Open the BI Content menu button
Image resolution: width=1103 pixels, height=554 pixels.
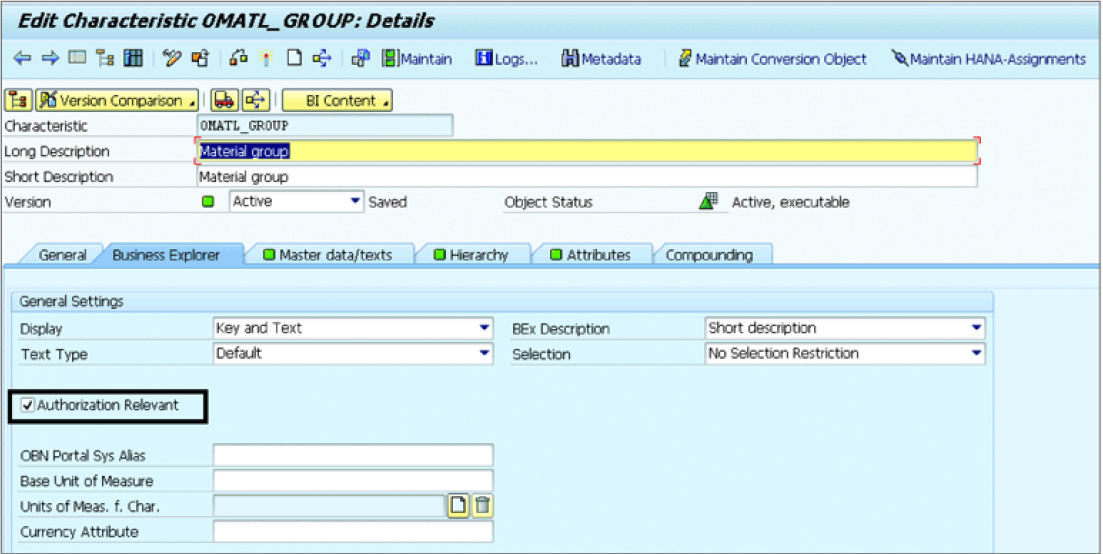coord(337,100)
